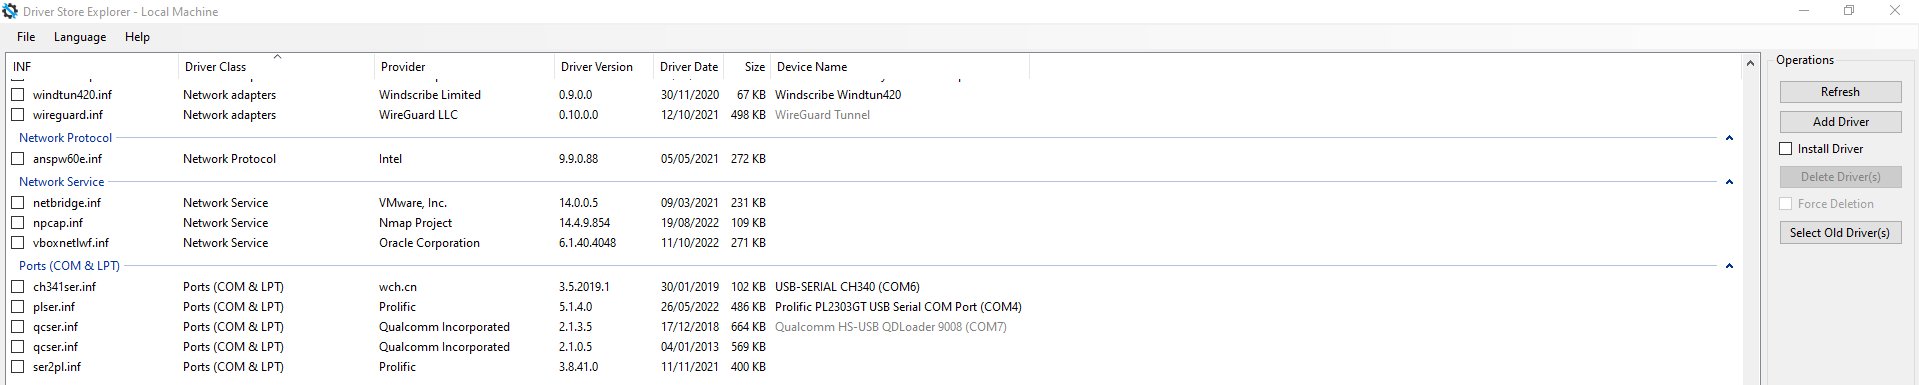
Task: Open the File menu
Action: (26, 37)
